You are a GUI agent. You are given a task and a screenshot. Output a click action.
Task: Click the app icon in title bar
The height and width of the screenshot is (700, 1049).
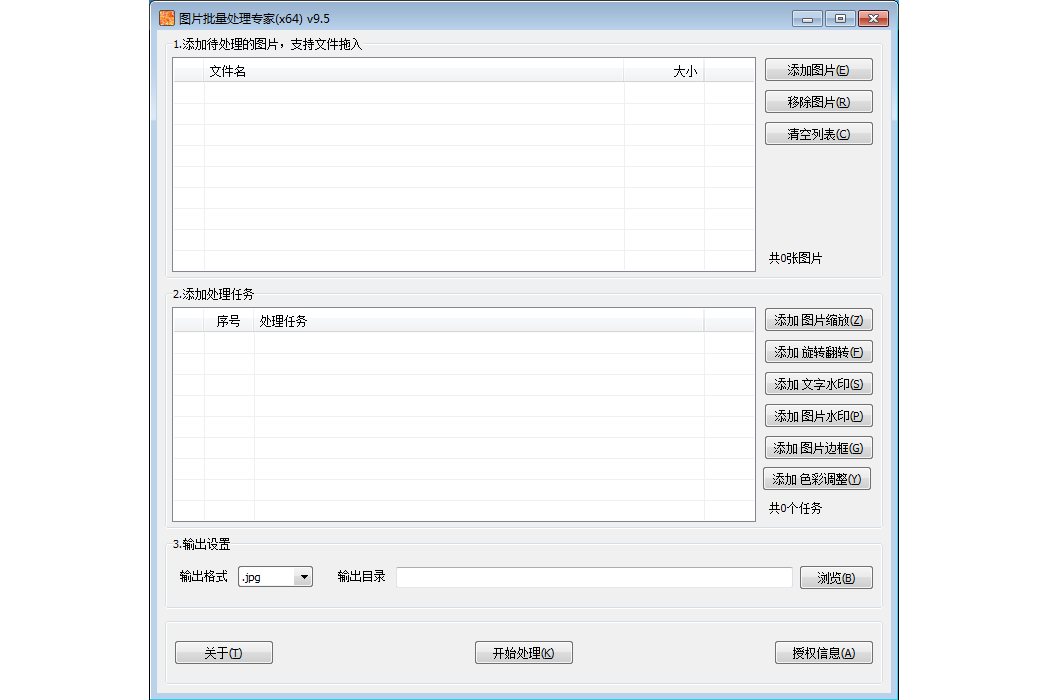point(167,18)
